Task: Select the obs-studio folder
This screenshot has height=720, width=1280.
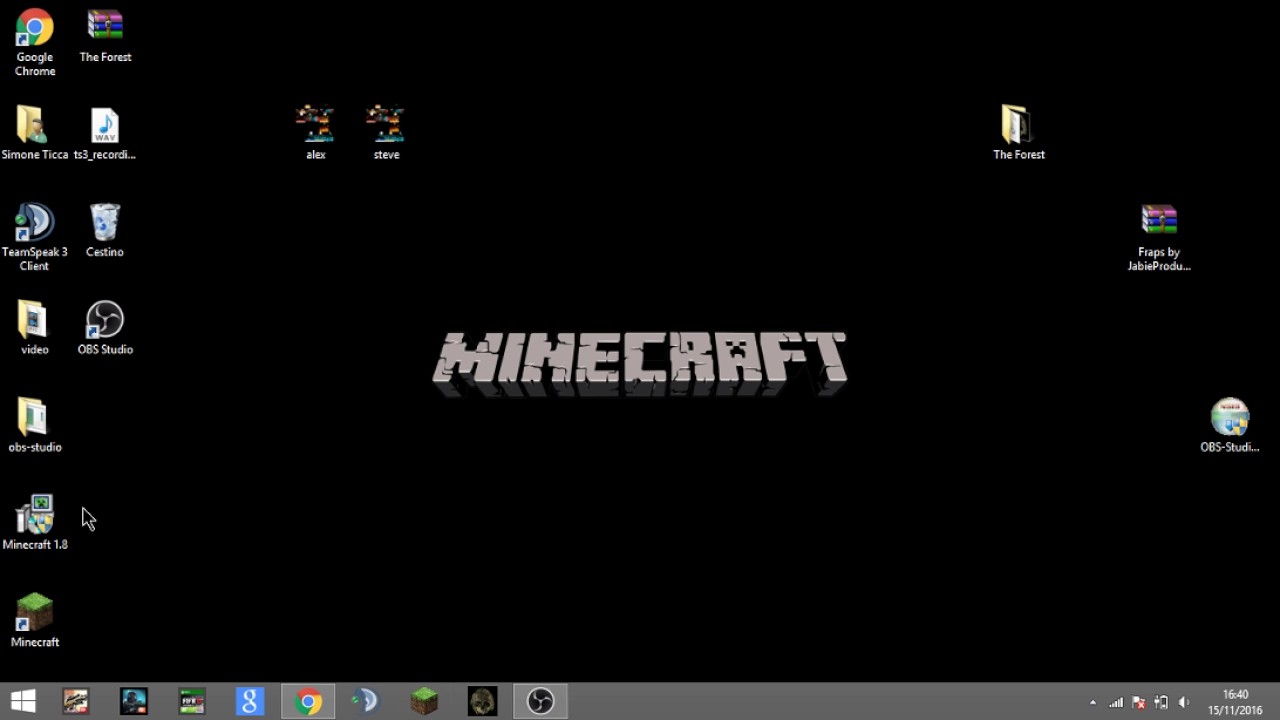Action: point(34,425)
